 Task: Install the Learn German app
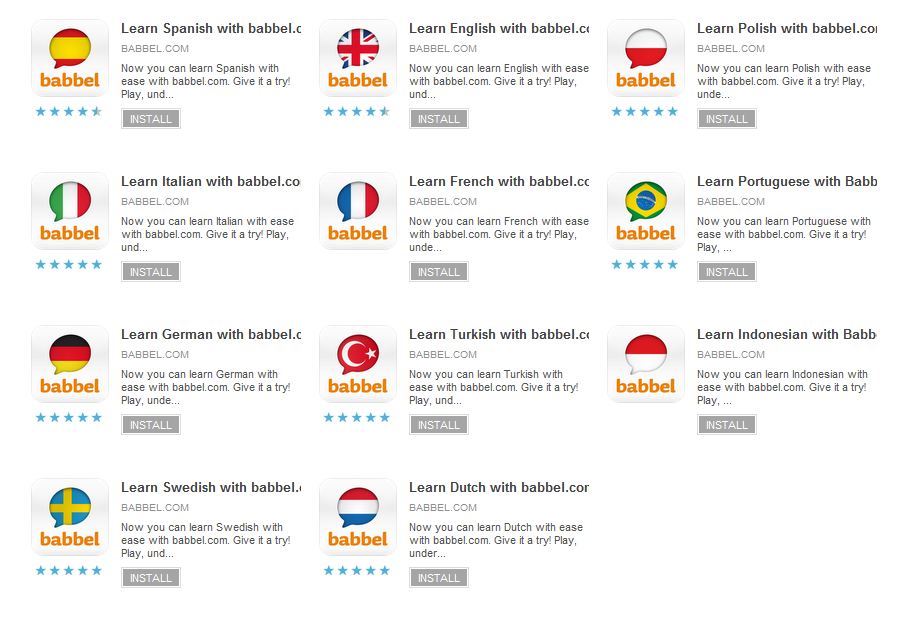(x=150, y=424)
